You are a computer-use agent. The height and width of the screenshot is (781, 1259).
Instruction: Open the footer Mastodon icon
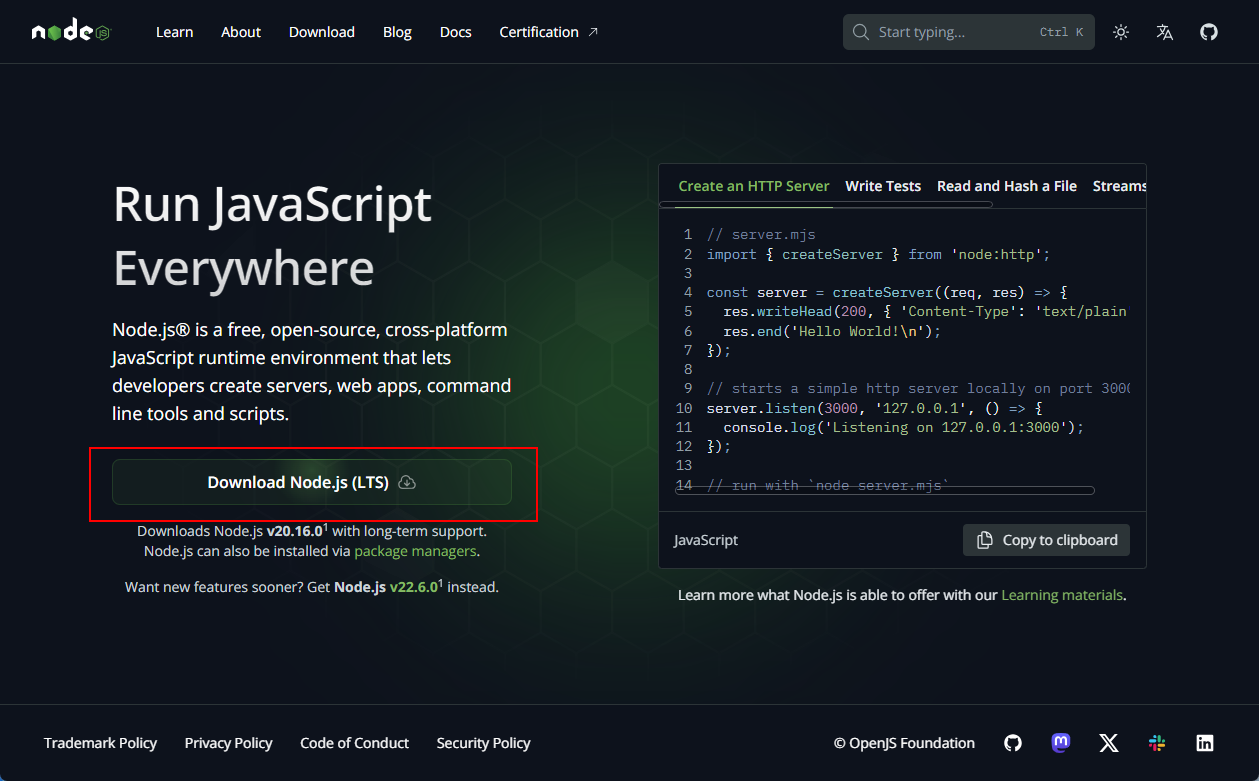[1061, 743]
